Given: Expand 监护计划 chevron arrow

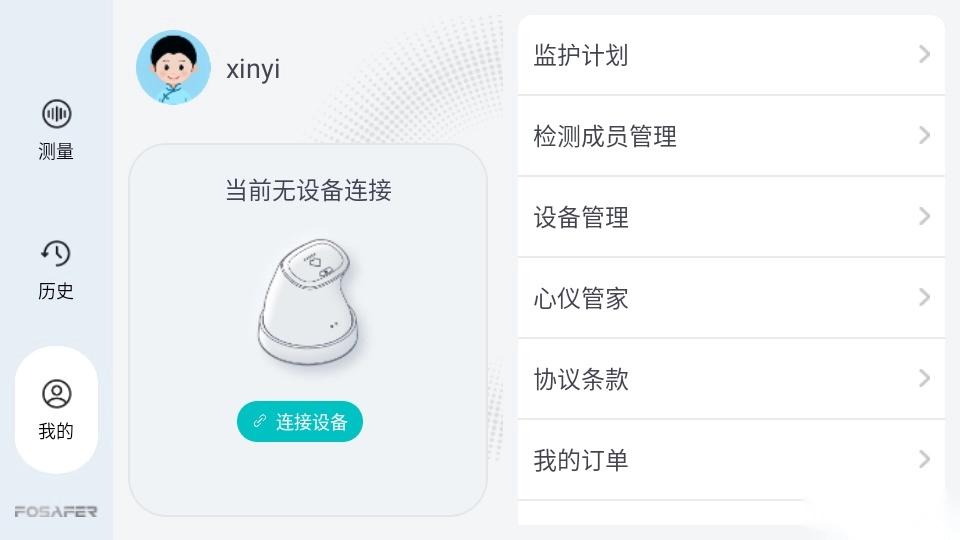Looking at the screenshot, I should point(924,54).
